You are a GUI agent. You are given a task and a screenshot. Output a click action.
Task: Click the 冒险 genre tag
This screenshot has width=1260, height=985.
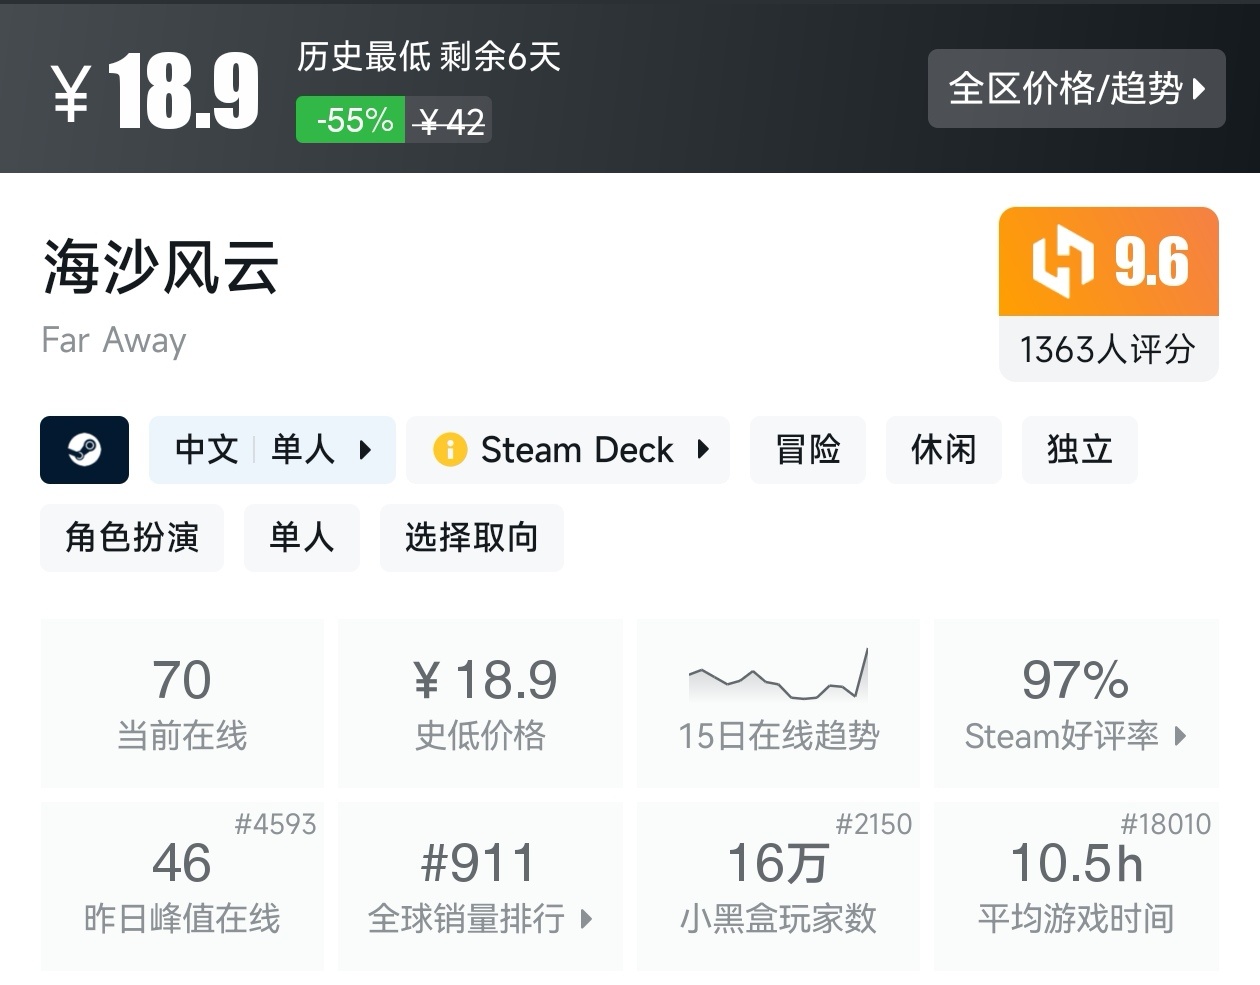point(807,450)
